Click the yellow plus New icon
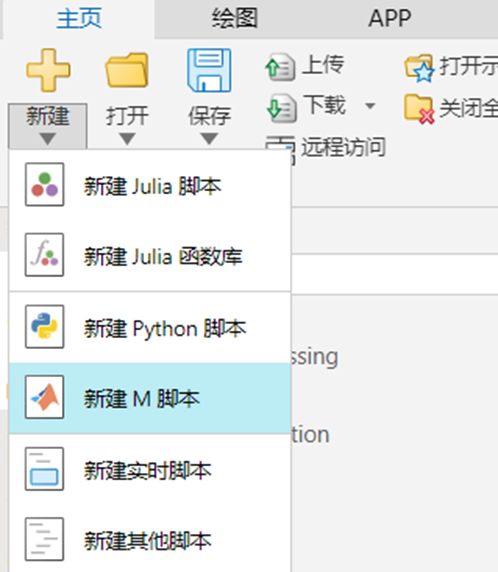 click(x=48, y=70)
